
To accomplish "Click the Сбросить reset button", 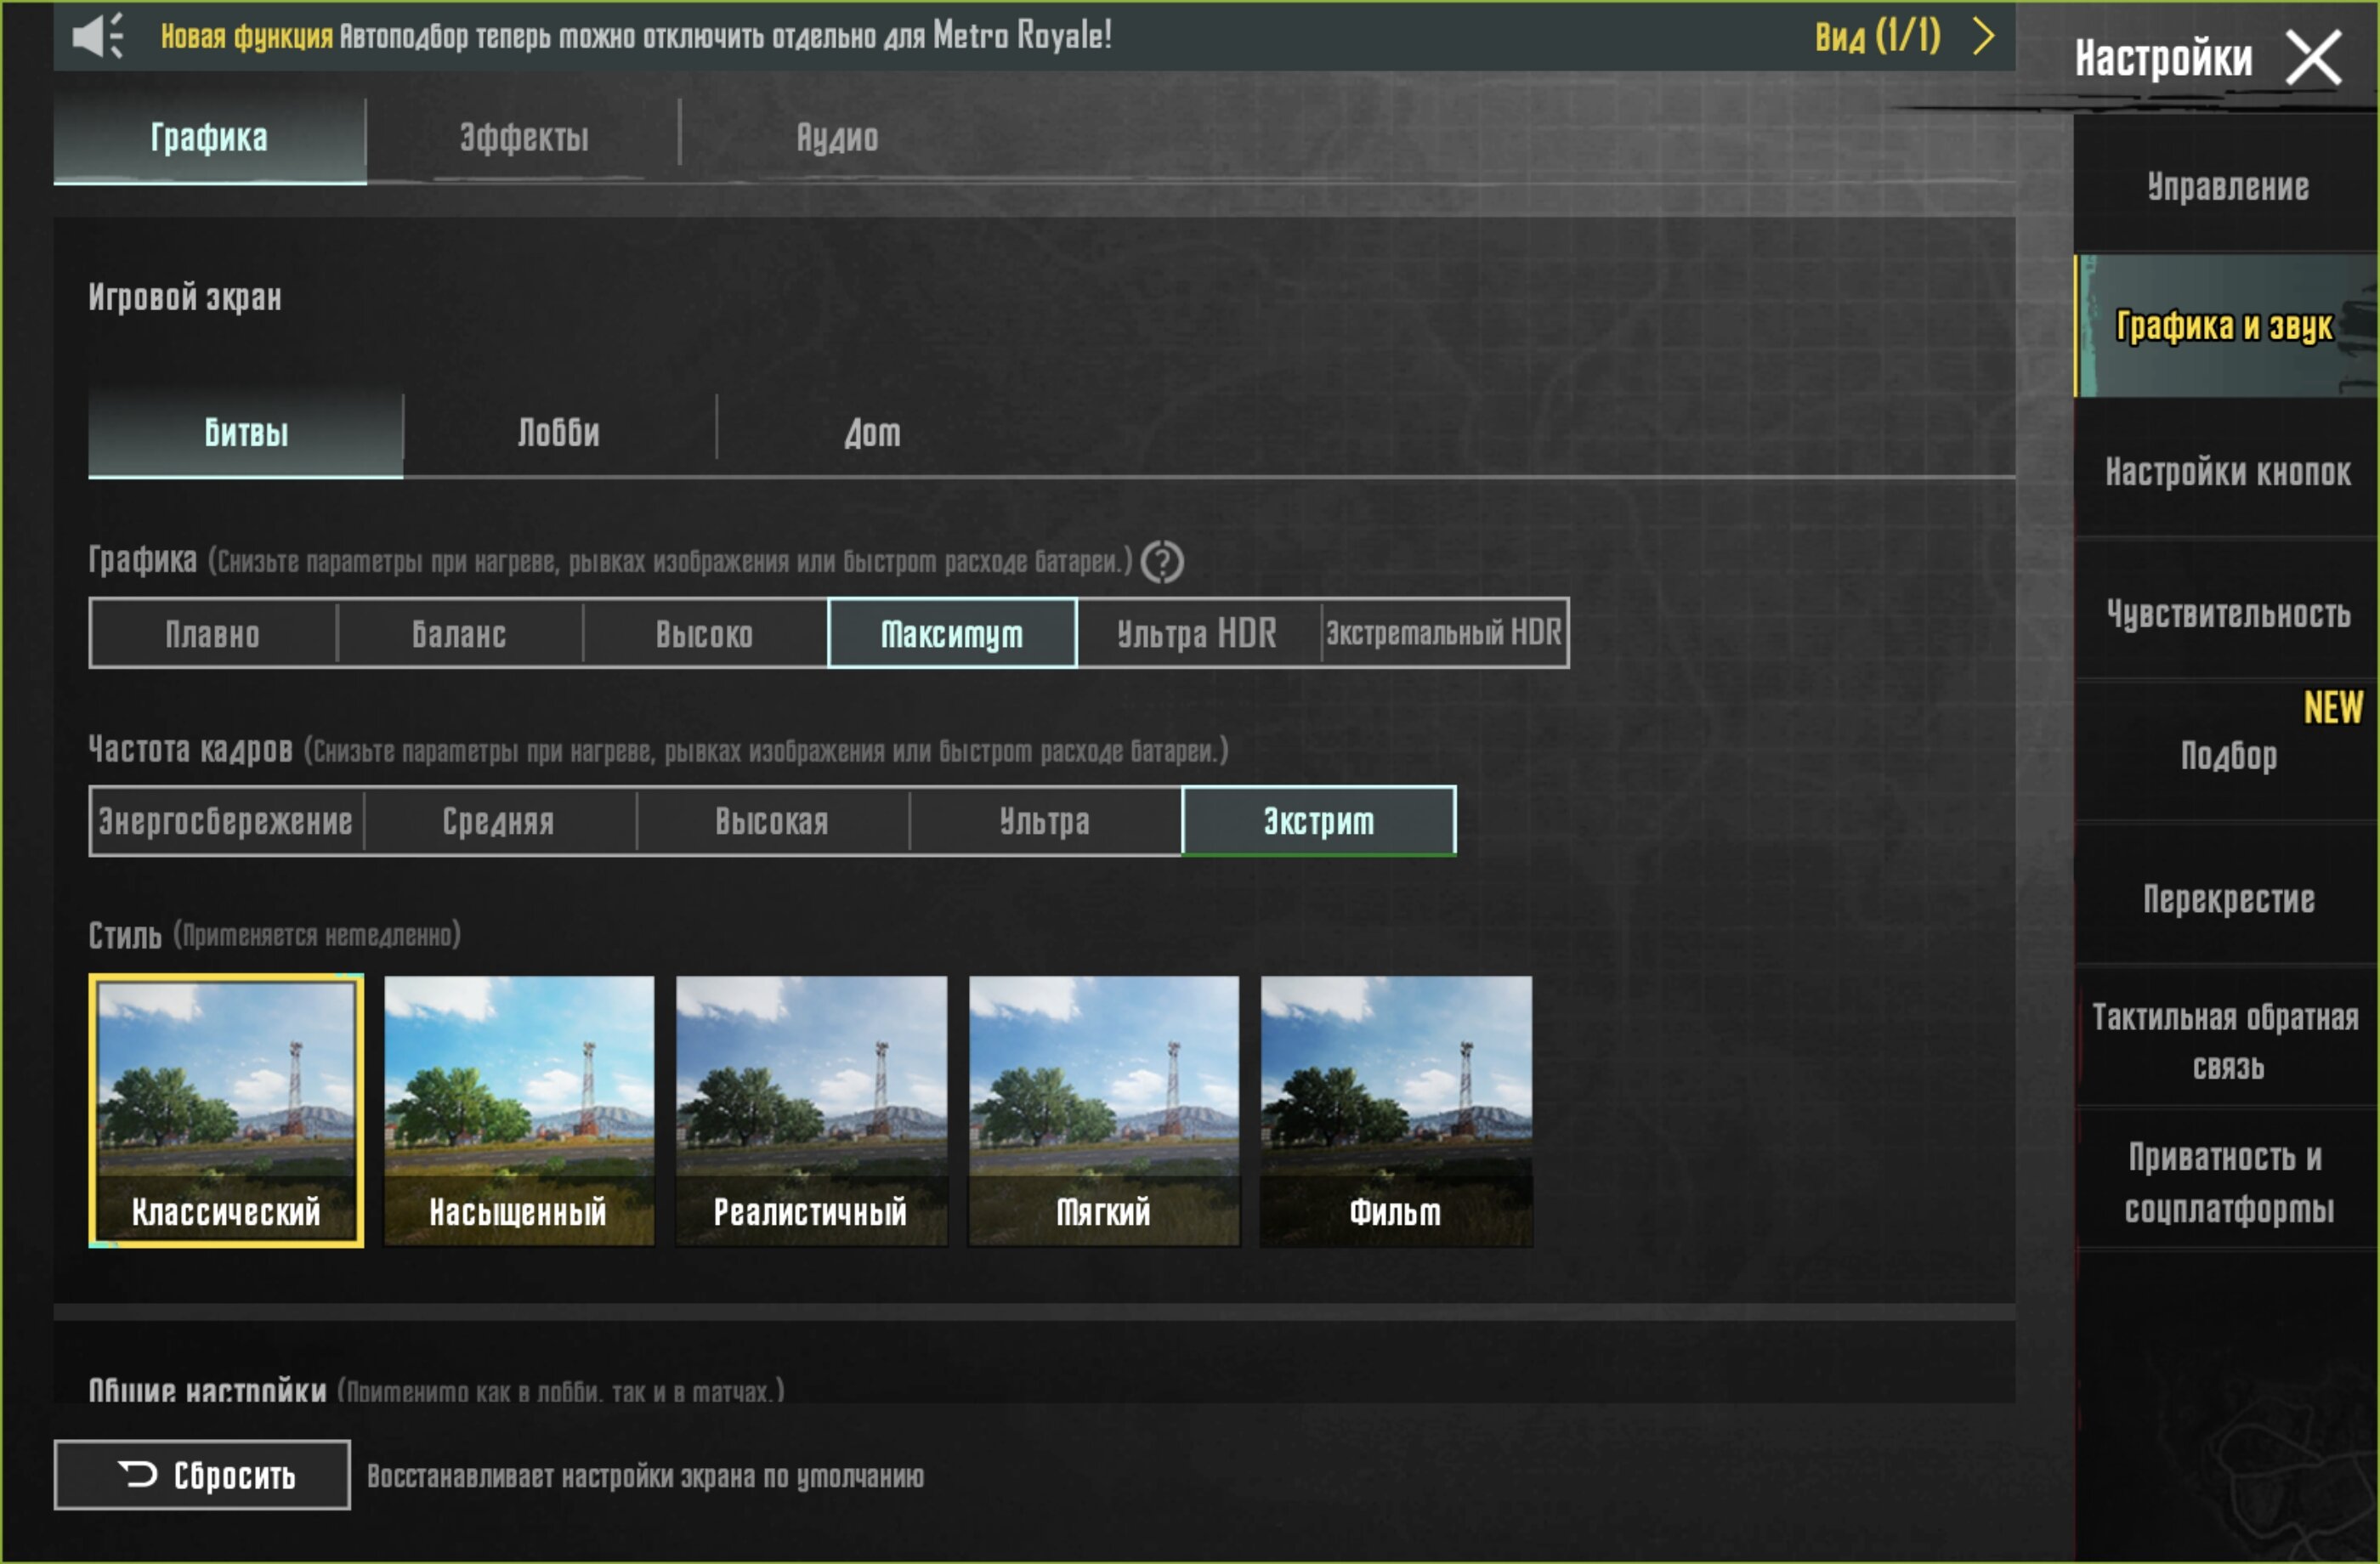I will pos(202,1475).
